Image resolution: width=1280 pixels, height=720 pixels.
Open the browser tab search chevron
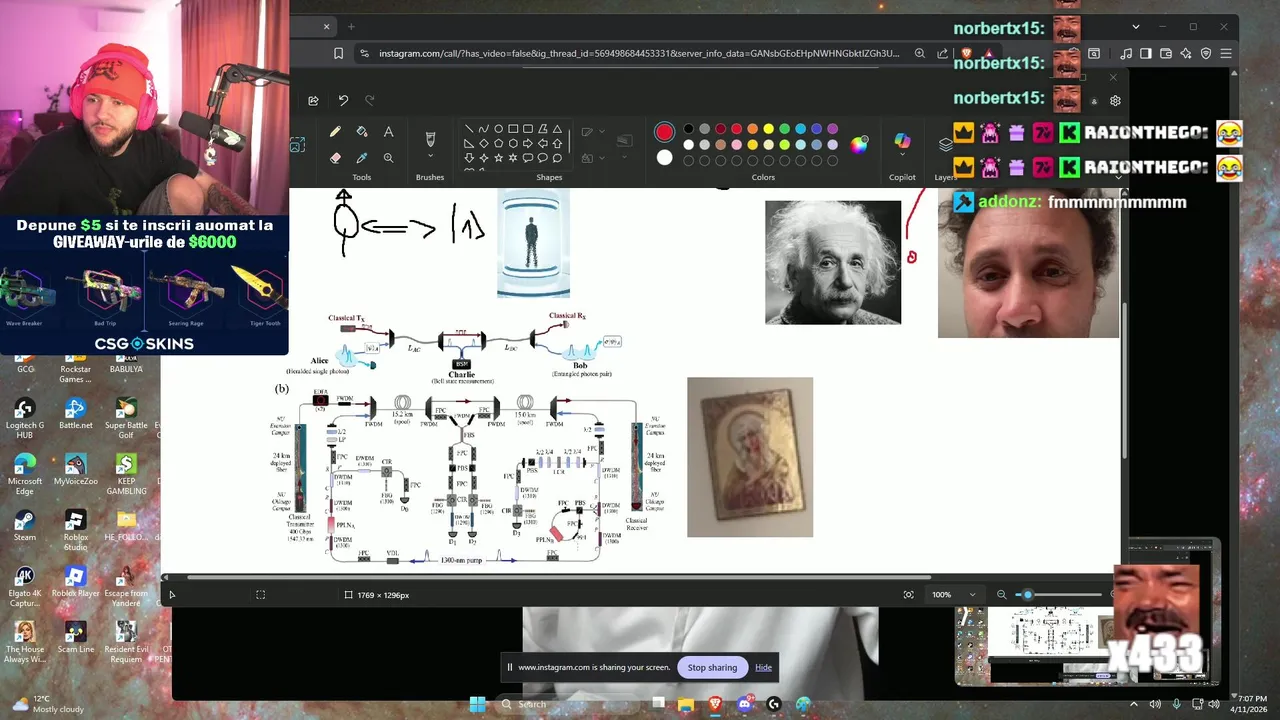[x=1135, y=27]
